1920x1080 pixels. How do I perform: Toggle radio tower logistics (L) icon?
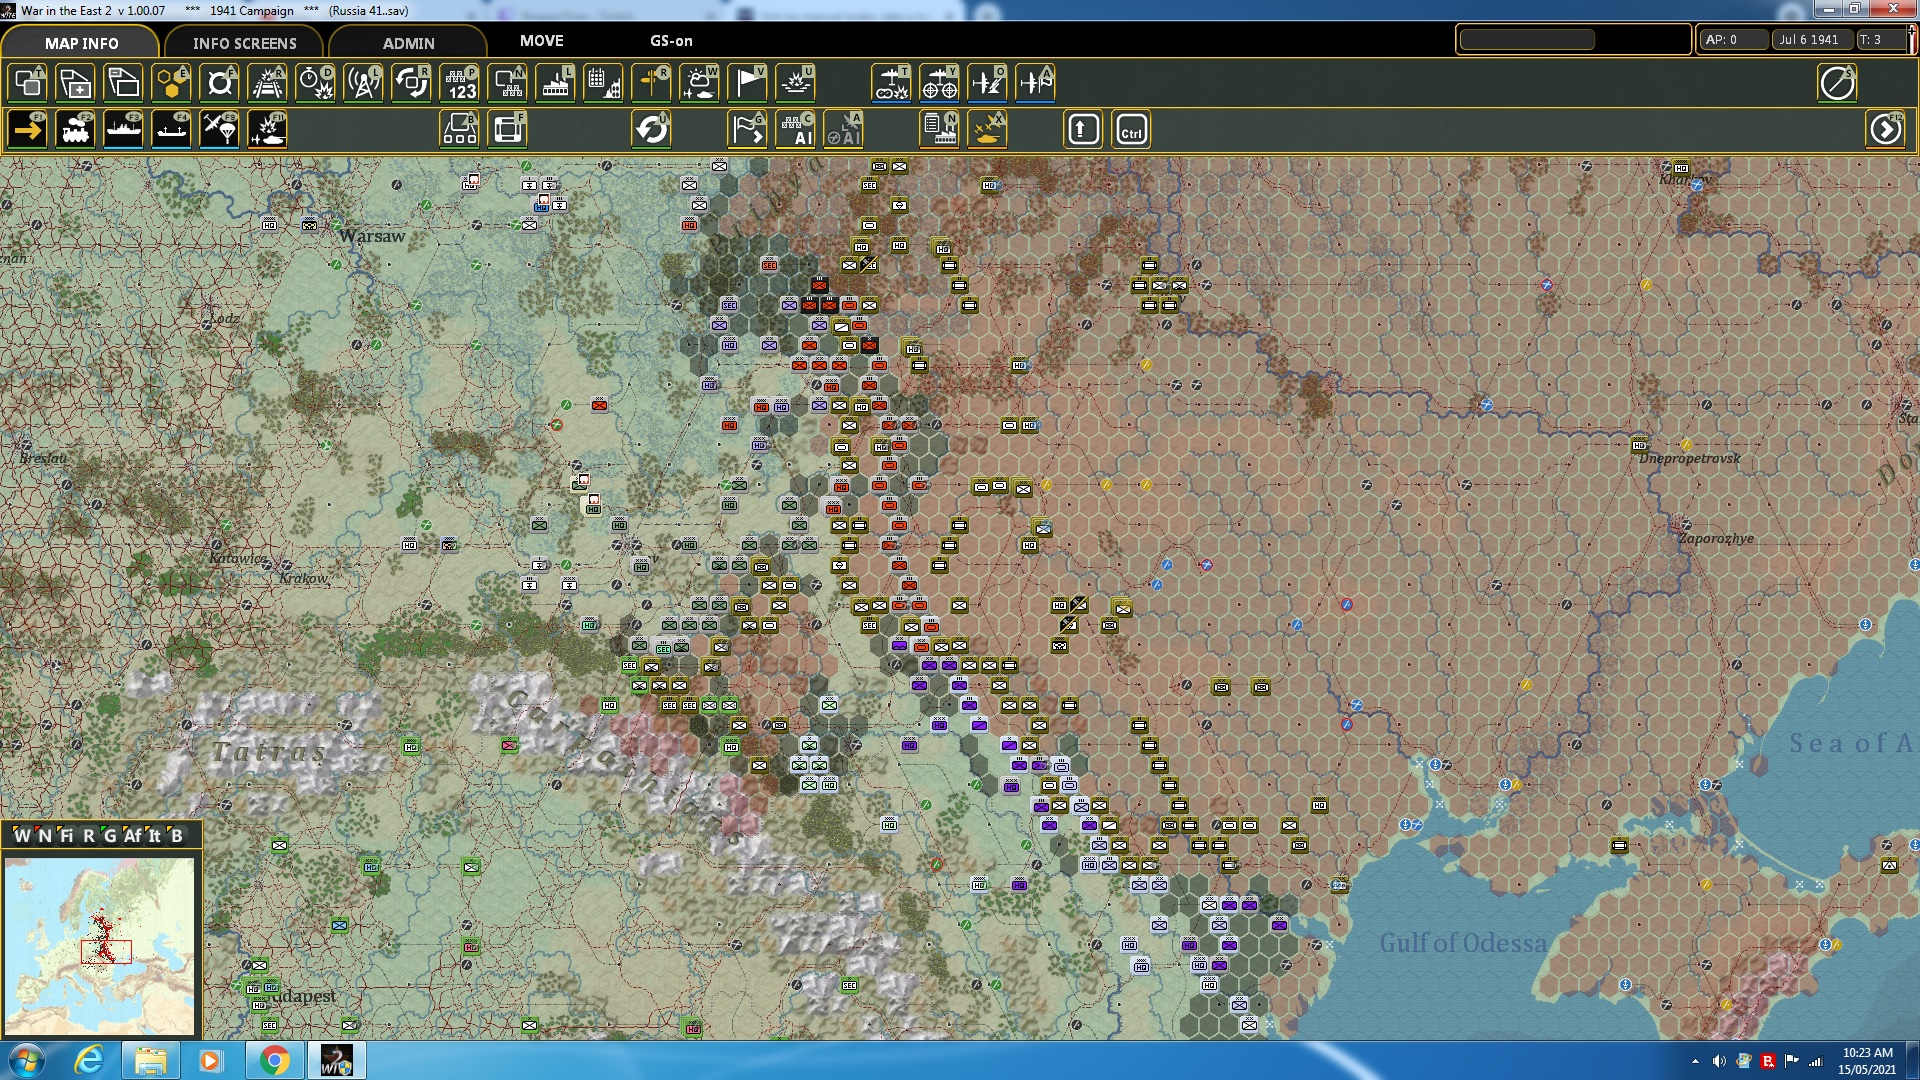coord(364,83)
